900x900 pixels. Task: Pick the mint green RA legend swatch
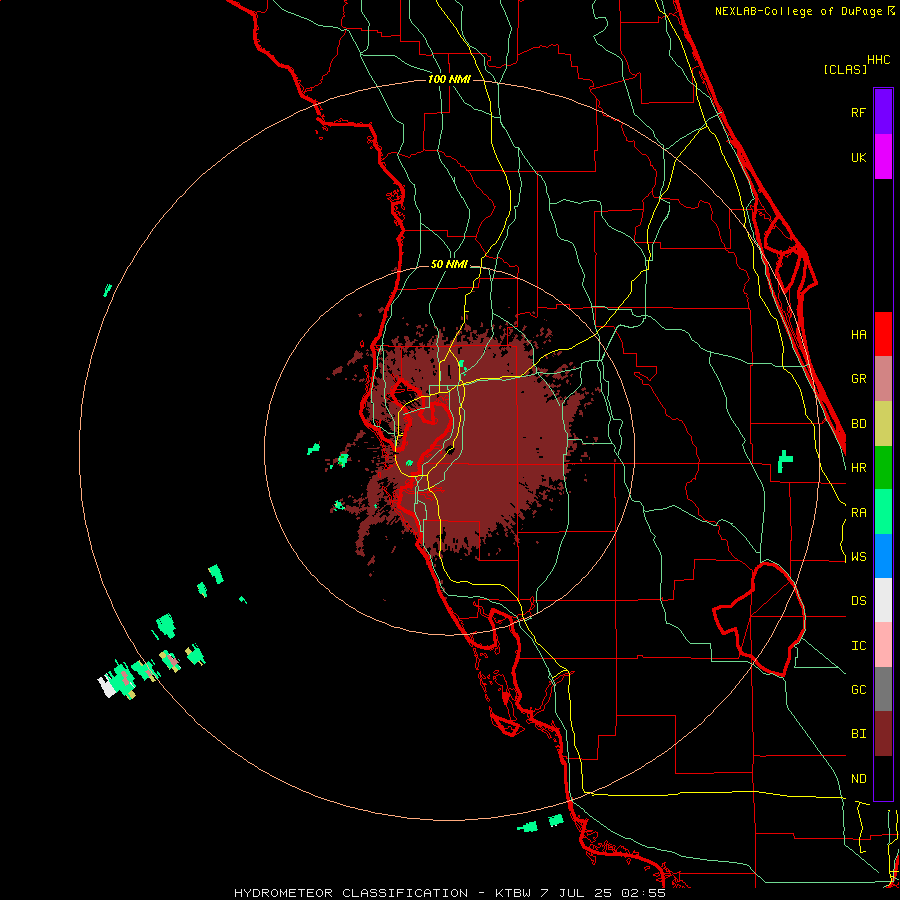[883, 512]
